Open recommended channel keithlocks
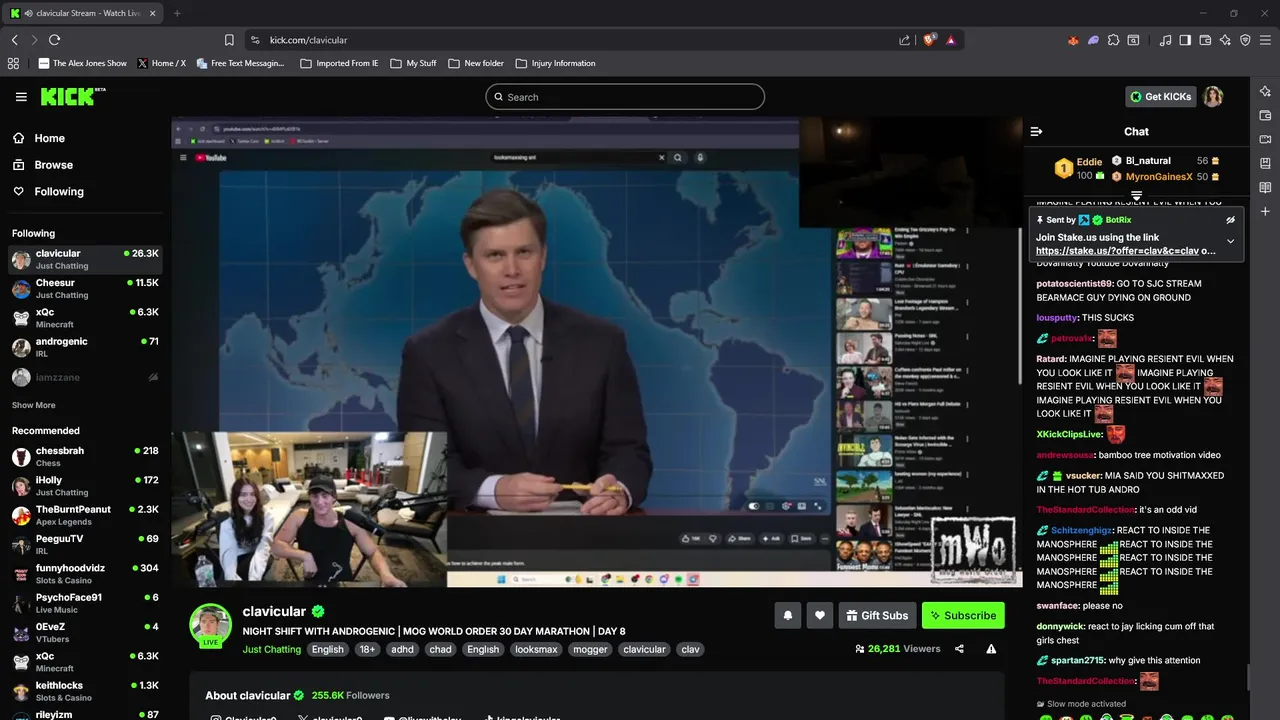The image size is (1280, 720). tap(85, 691)
